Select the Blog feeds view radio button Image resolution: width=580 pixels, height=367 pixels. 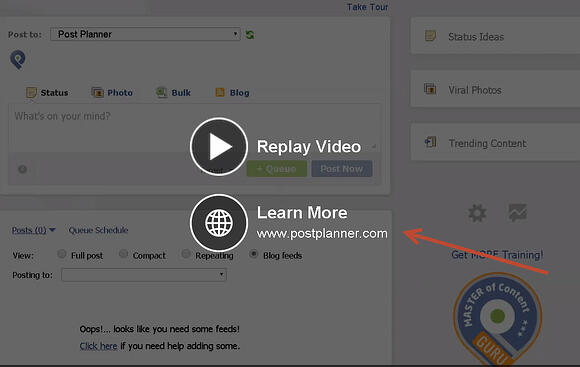[253, 254]
